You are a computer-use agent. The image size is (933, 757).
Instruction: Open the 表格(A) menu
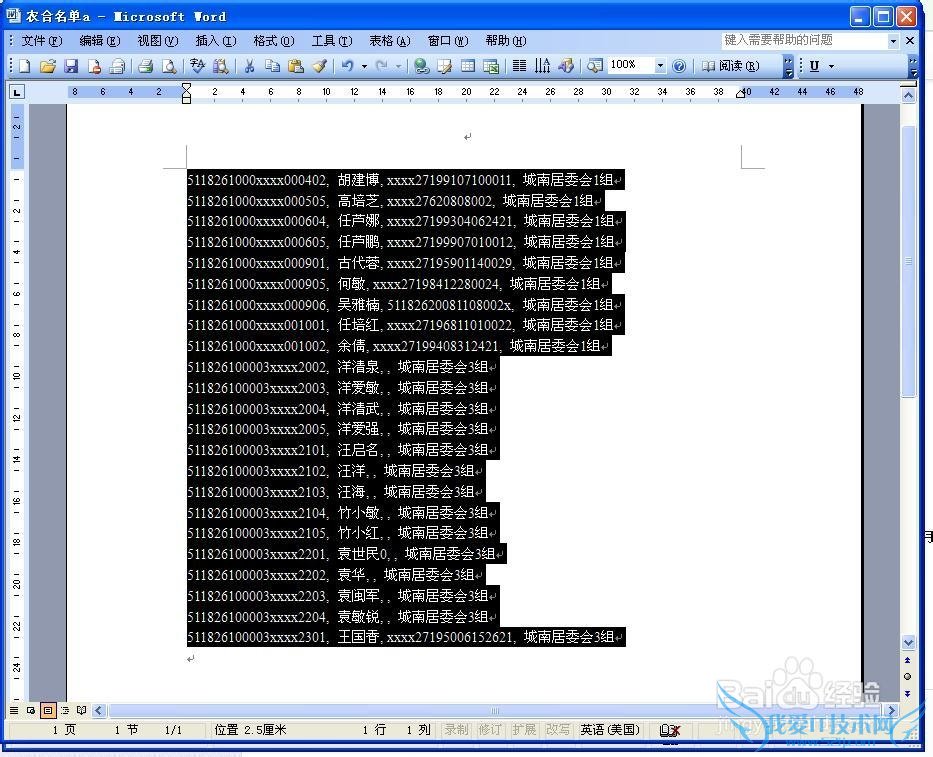tap(390, 41)
